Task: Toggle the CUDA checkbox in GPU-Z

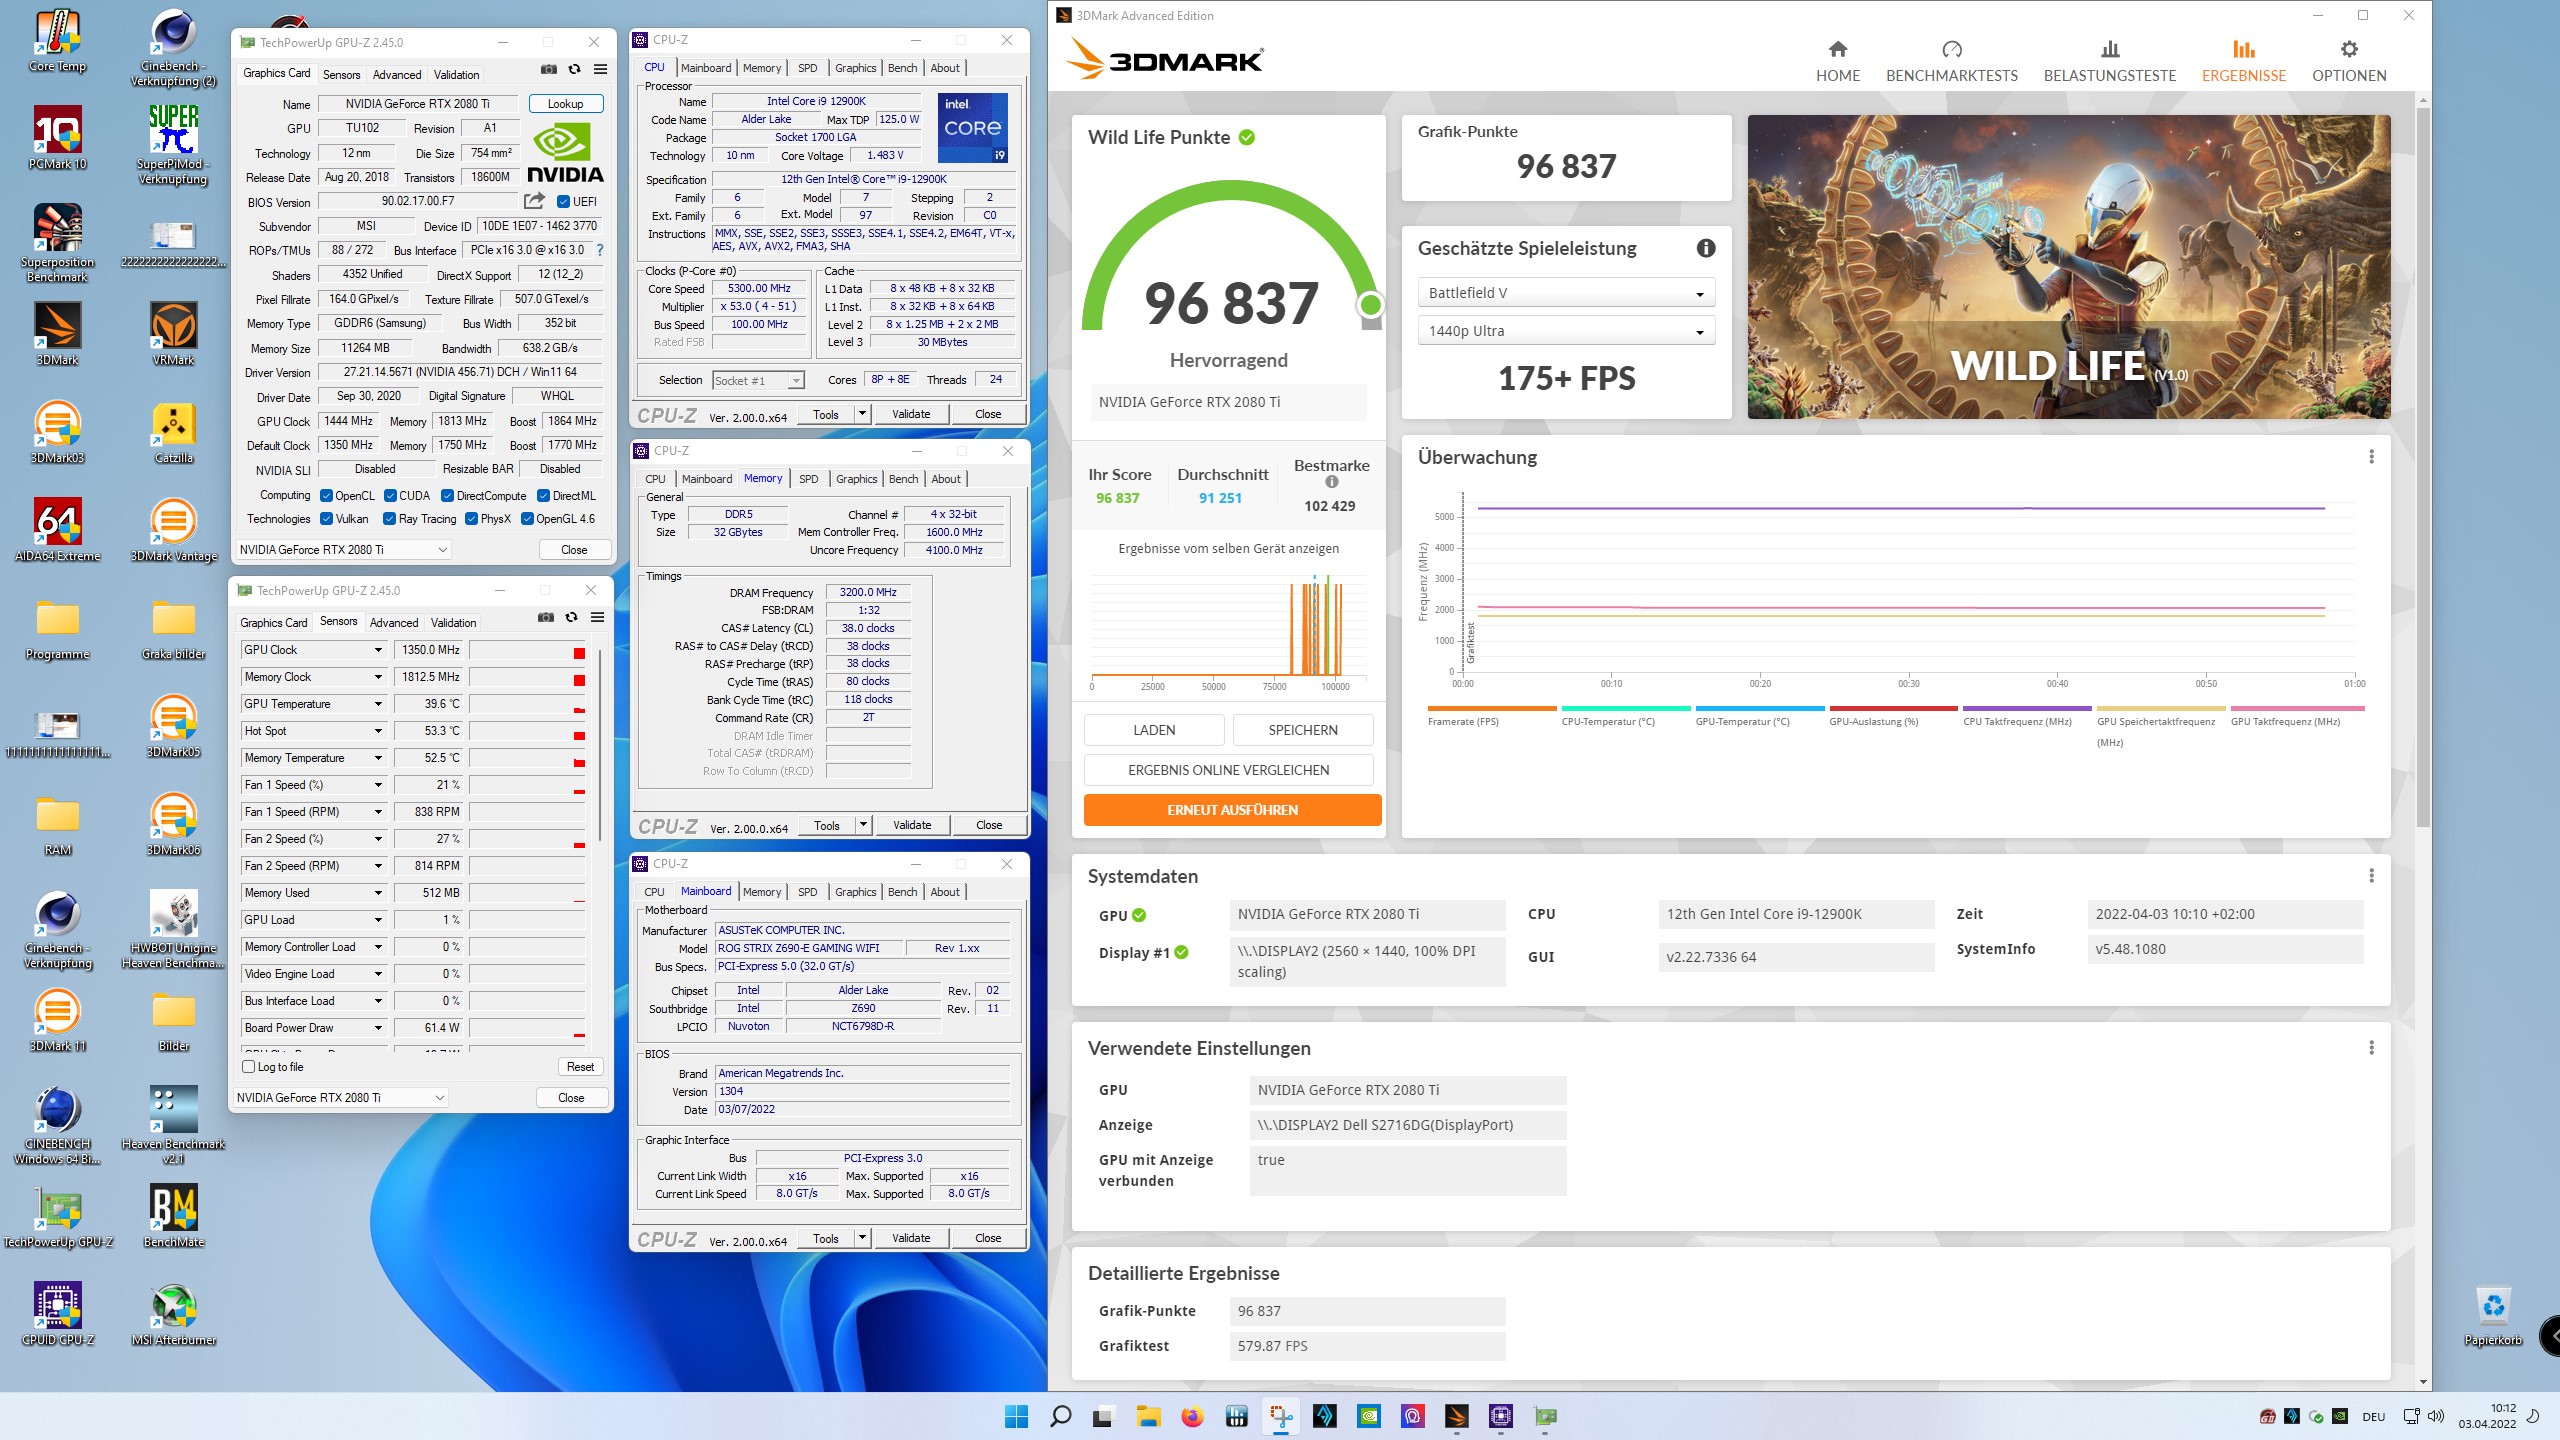Action: (x=390, y=496)
